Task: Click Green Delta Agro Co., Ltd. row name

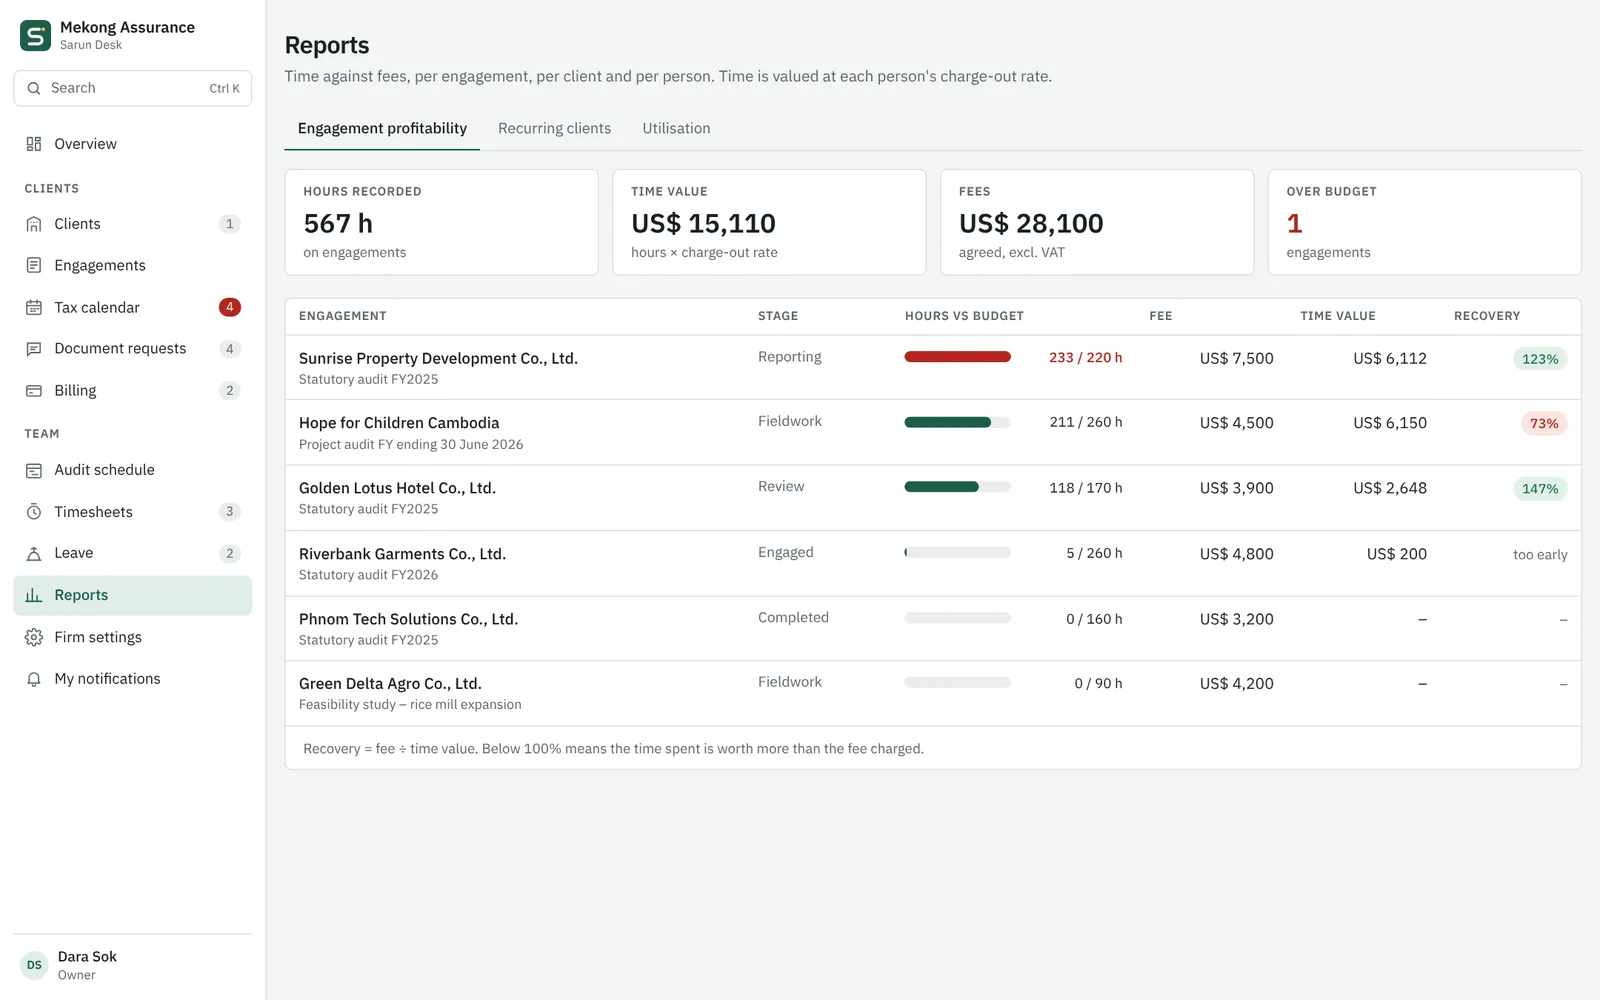Action: [x=390, y=684]
